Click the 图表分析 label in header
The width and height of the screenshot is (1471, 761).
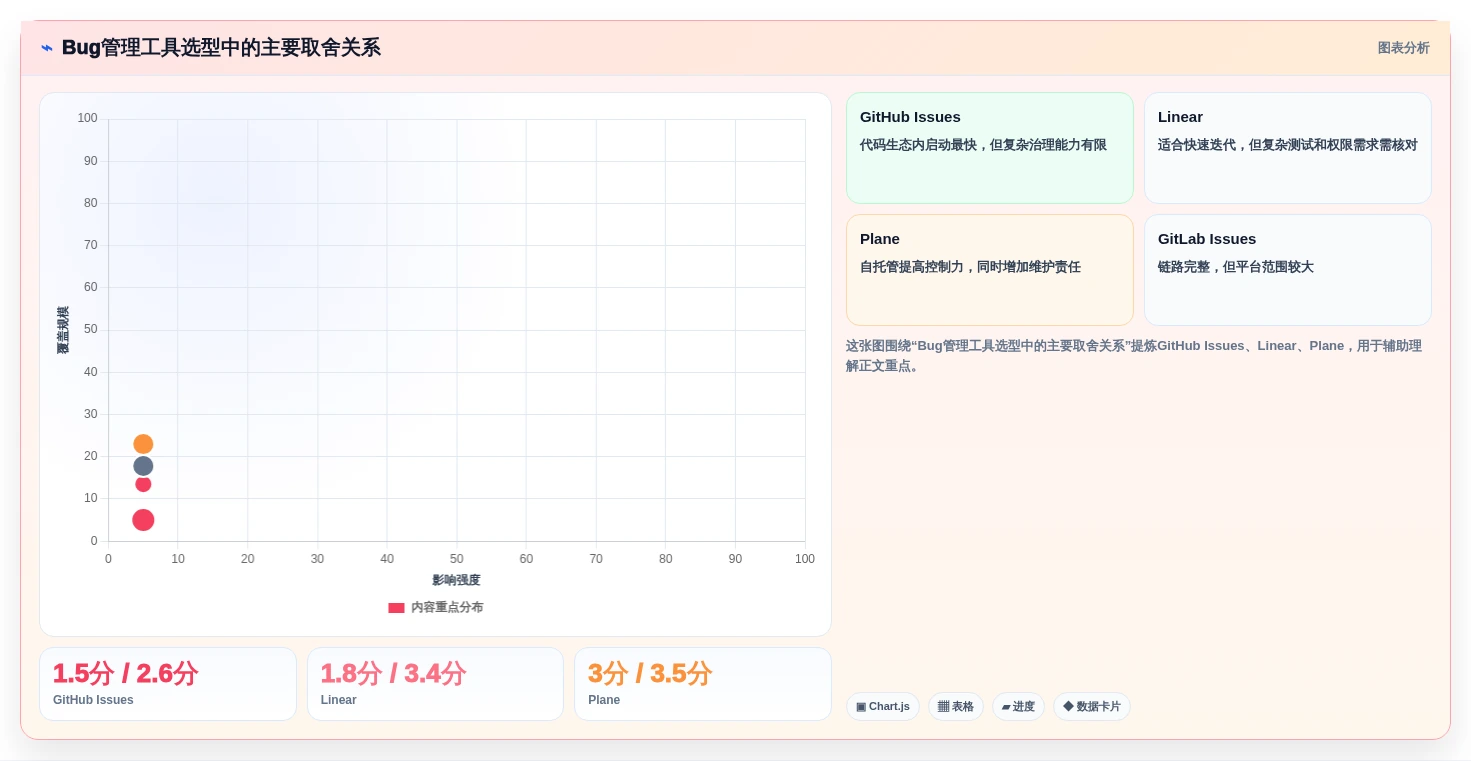tap(1403, 48)
